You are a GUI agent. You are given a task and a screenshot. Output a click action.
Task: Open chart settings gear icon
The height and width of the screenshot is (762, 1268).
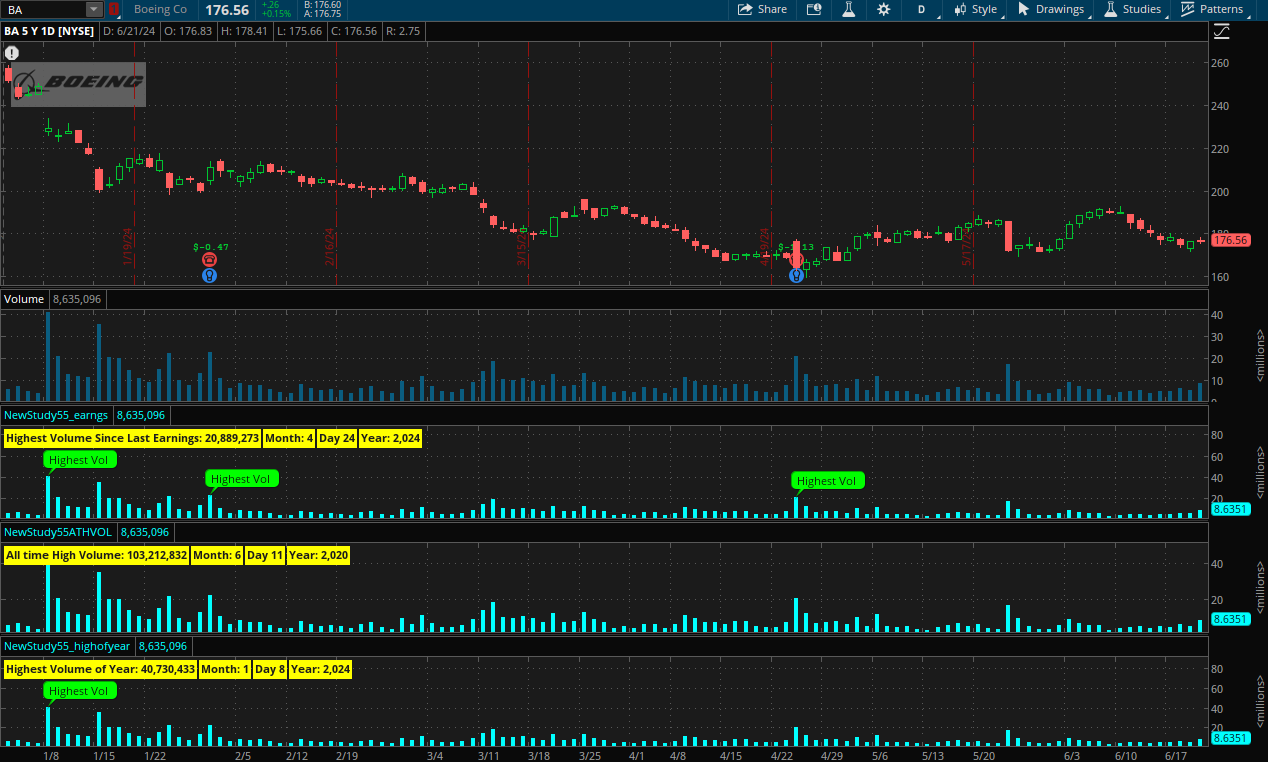pyautogui.click(x=883, y=9)
